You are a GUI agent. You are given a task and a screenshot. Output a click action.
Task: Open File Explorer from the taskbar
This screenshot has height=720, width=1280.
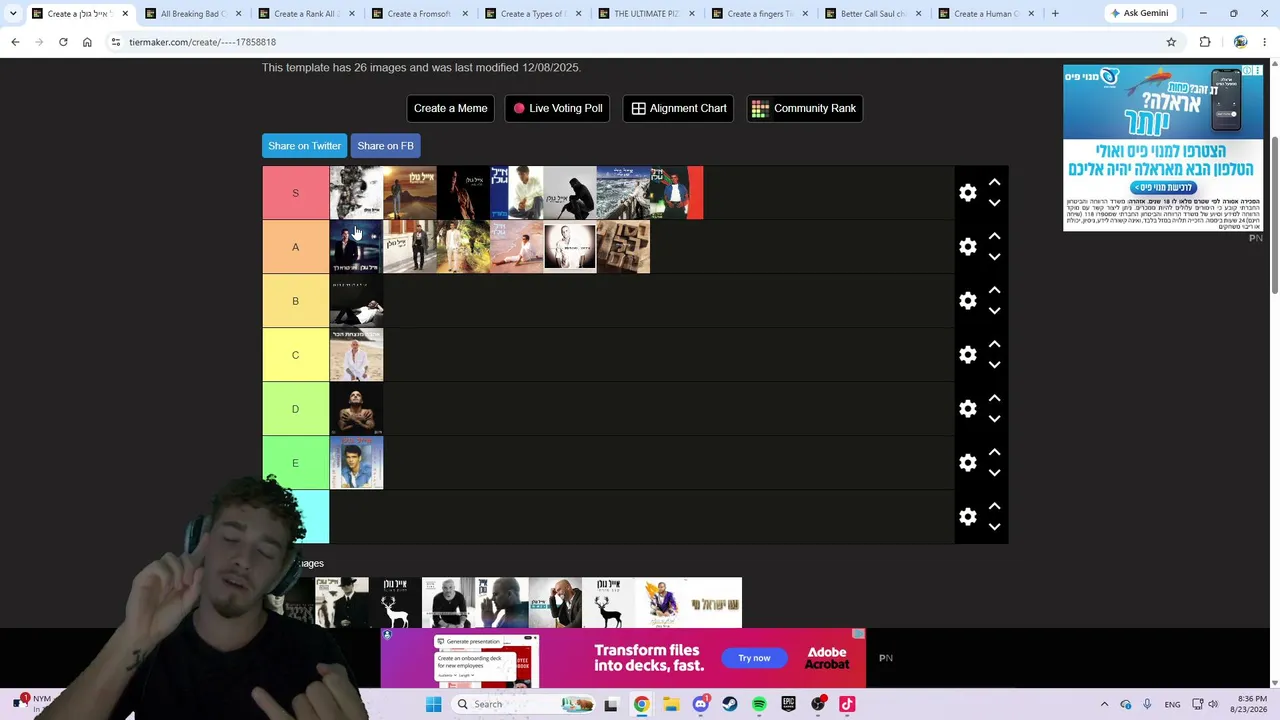pos(671,704)
